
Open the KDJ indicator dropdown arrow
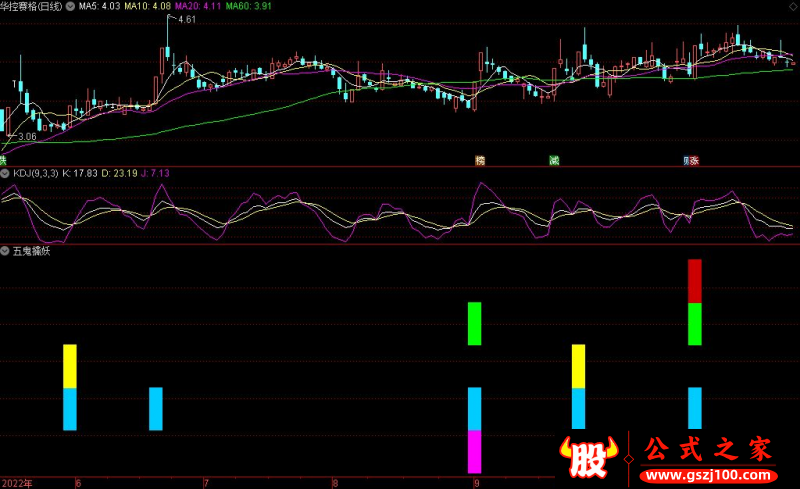click(6, 172)
